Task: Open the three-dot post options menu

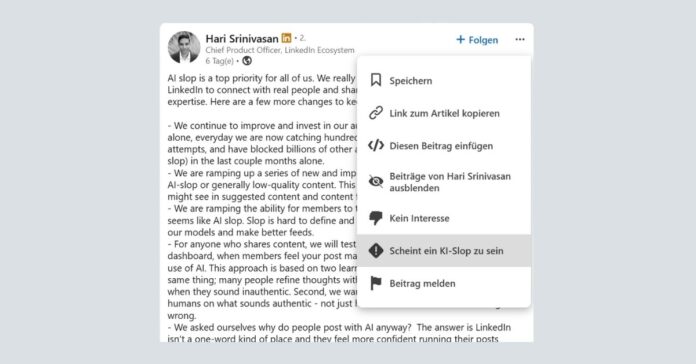Action: click(x=520, y=40)
